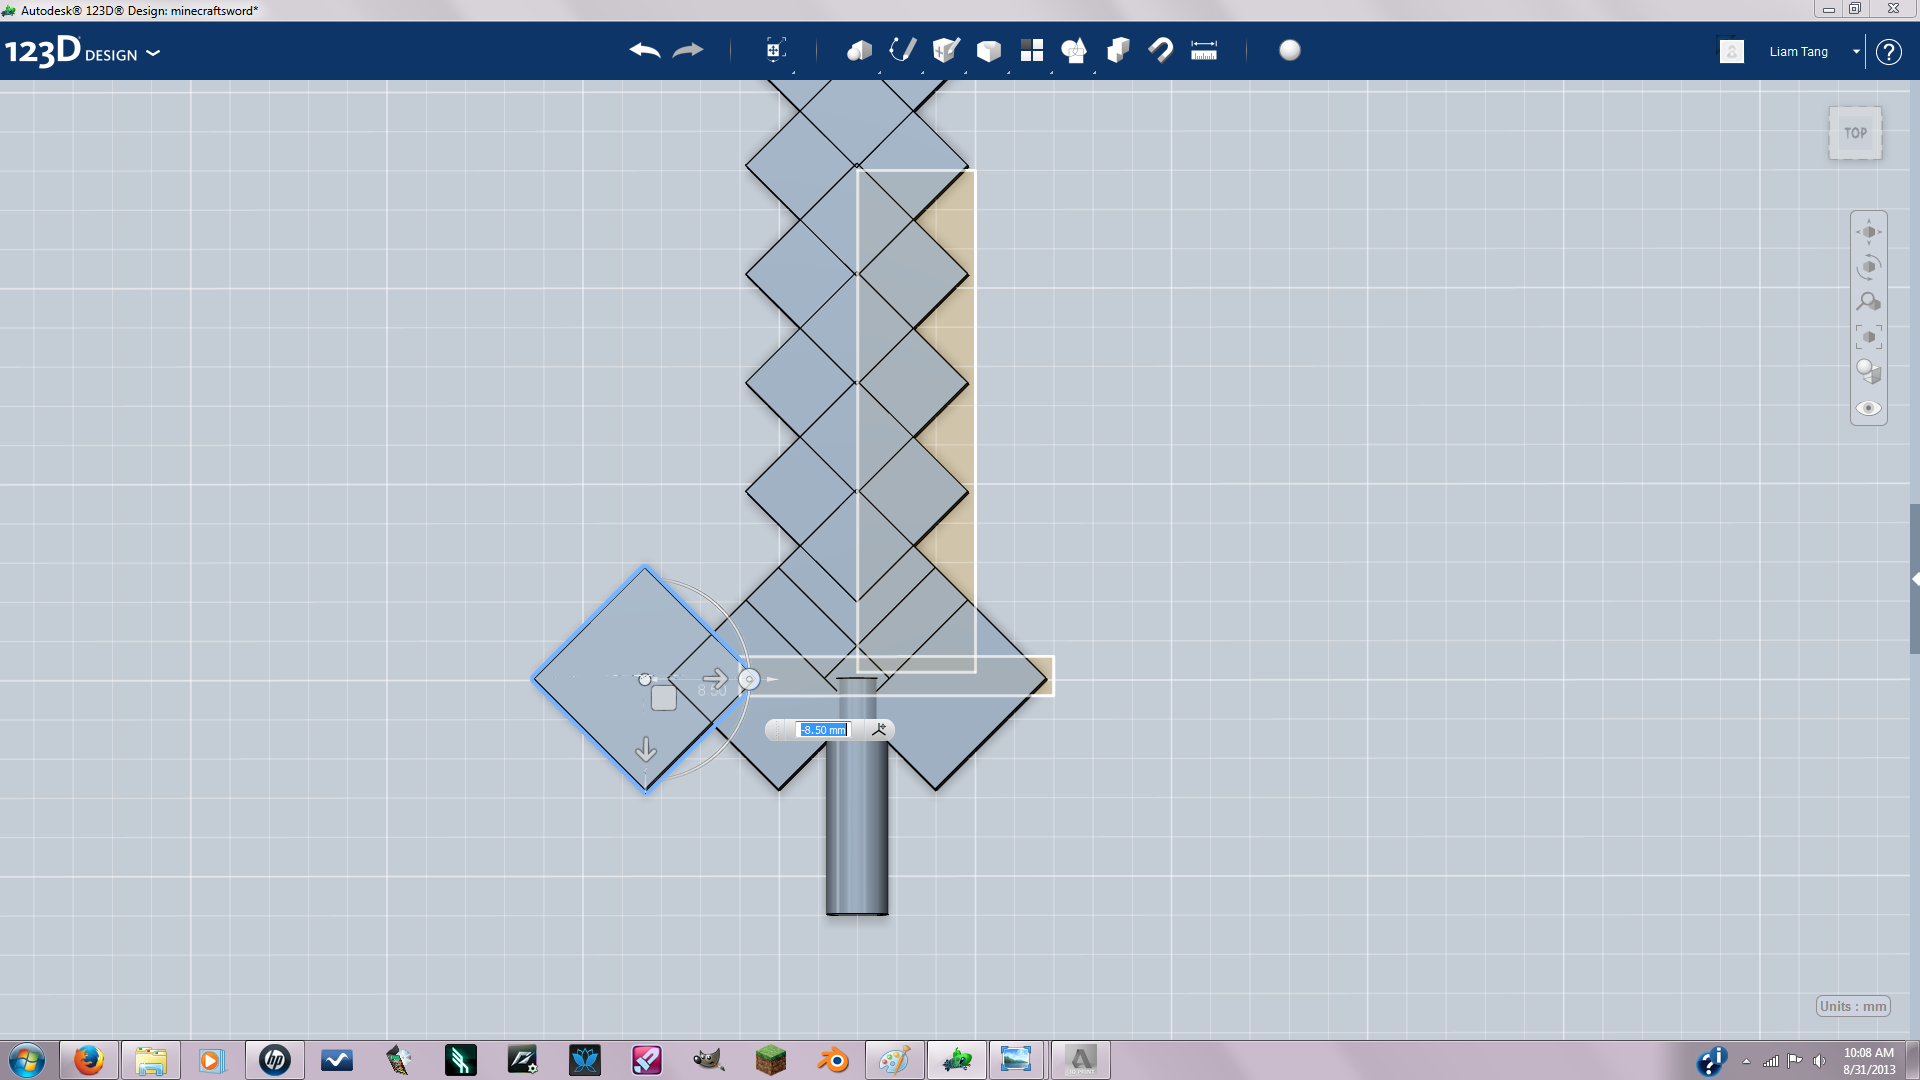Viewport: 1920px width, 1080px height.
Task: Click the Undo arrow in toolbar
Action: [645, 51]
